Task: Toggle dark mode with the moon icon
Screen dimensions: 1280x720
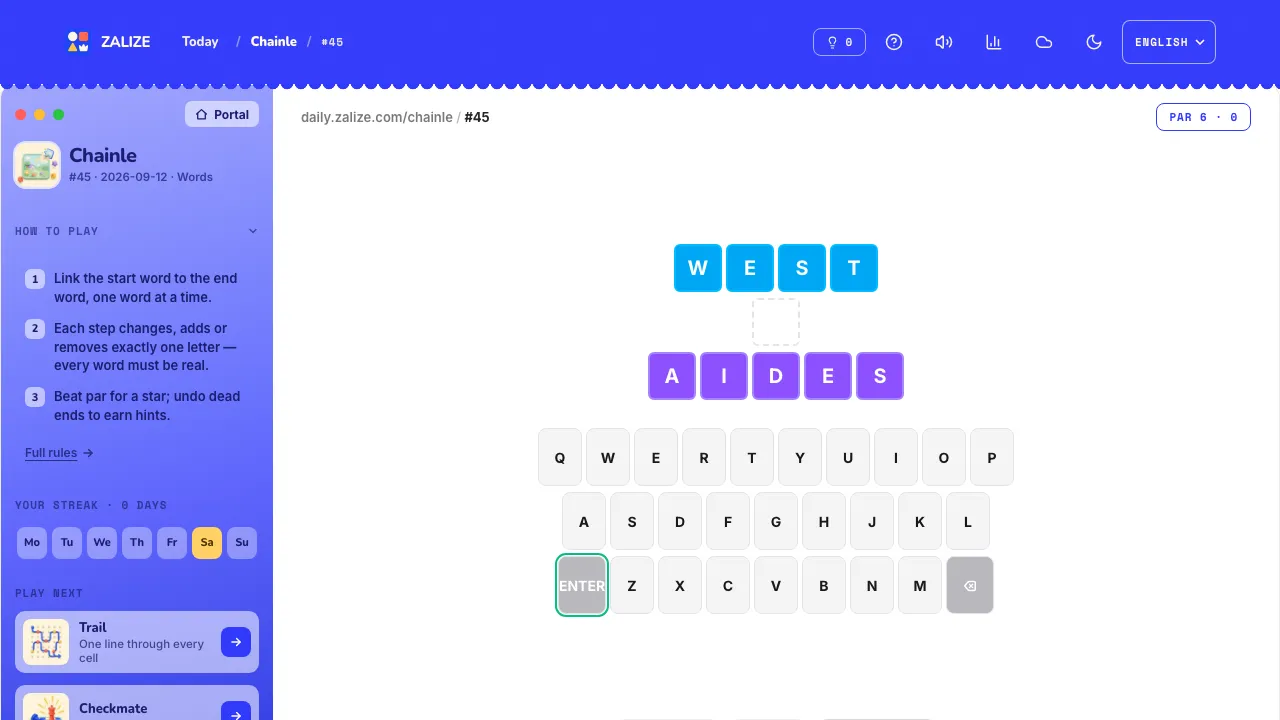Action: click(1094, 42)
